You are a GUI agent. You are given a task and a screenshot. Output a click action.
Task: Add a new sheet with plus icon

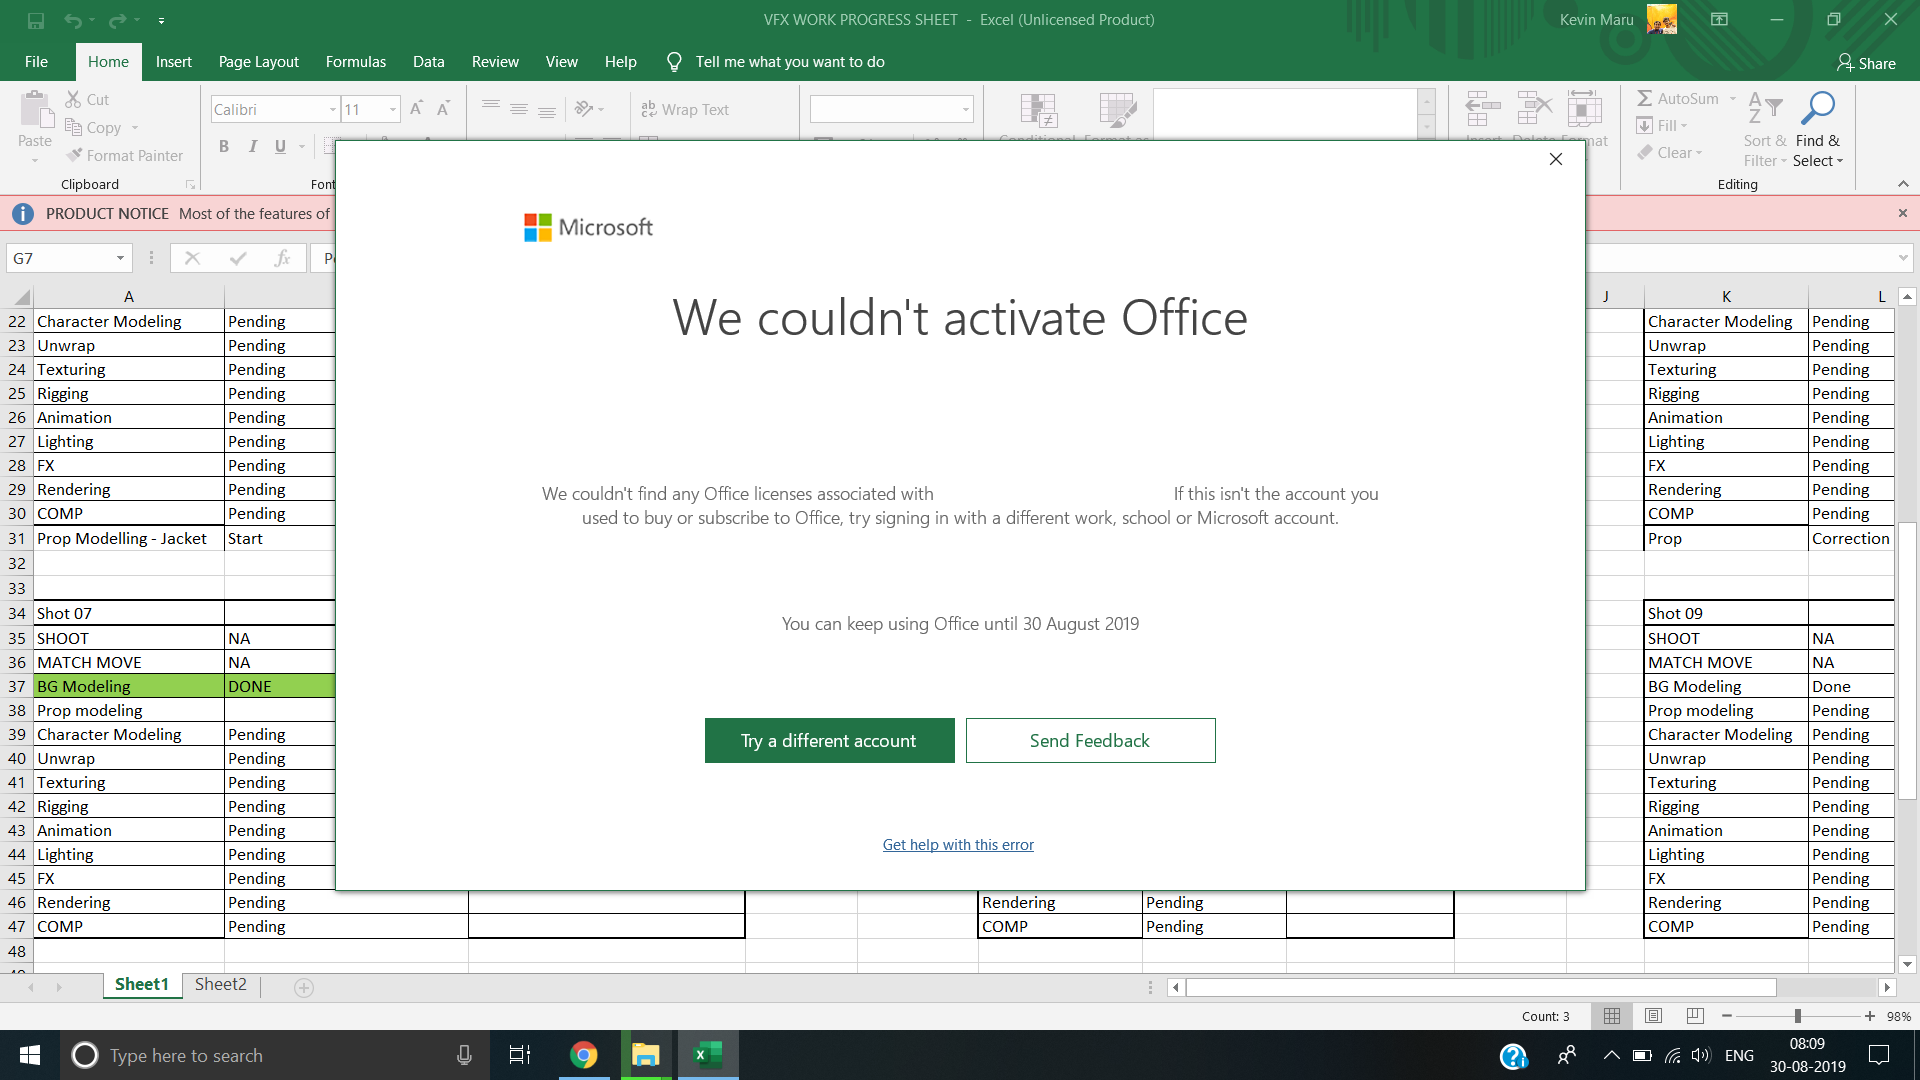tap(304, 988)
